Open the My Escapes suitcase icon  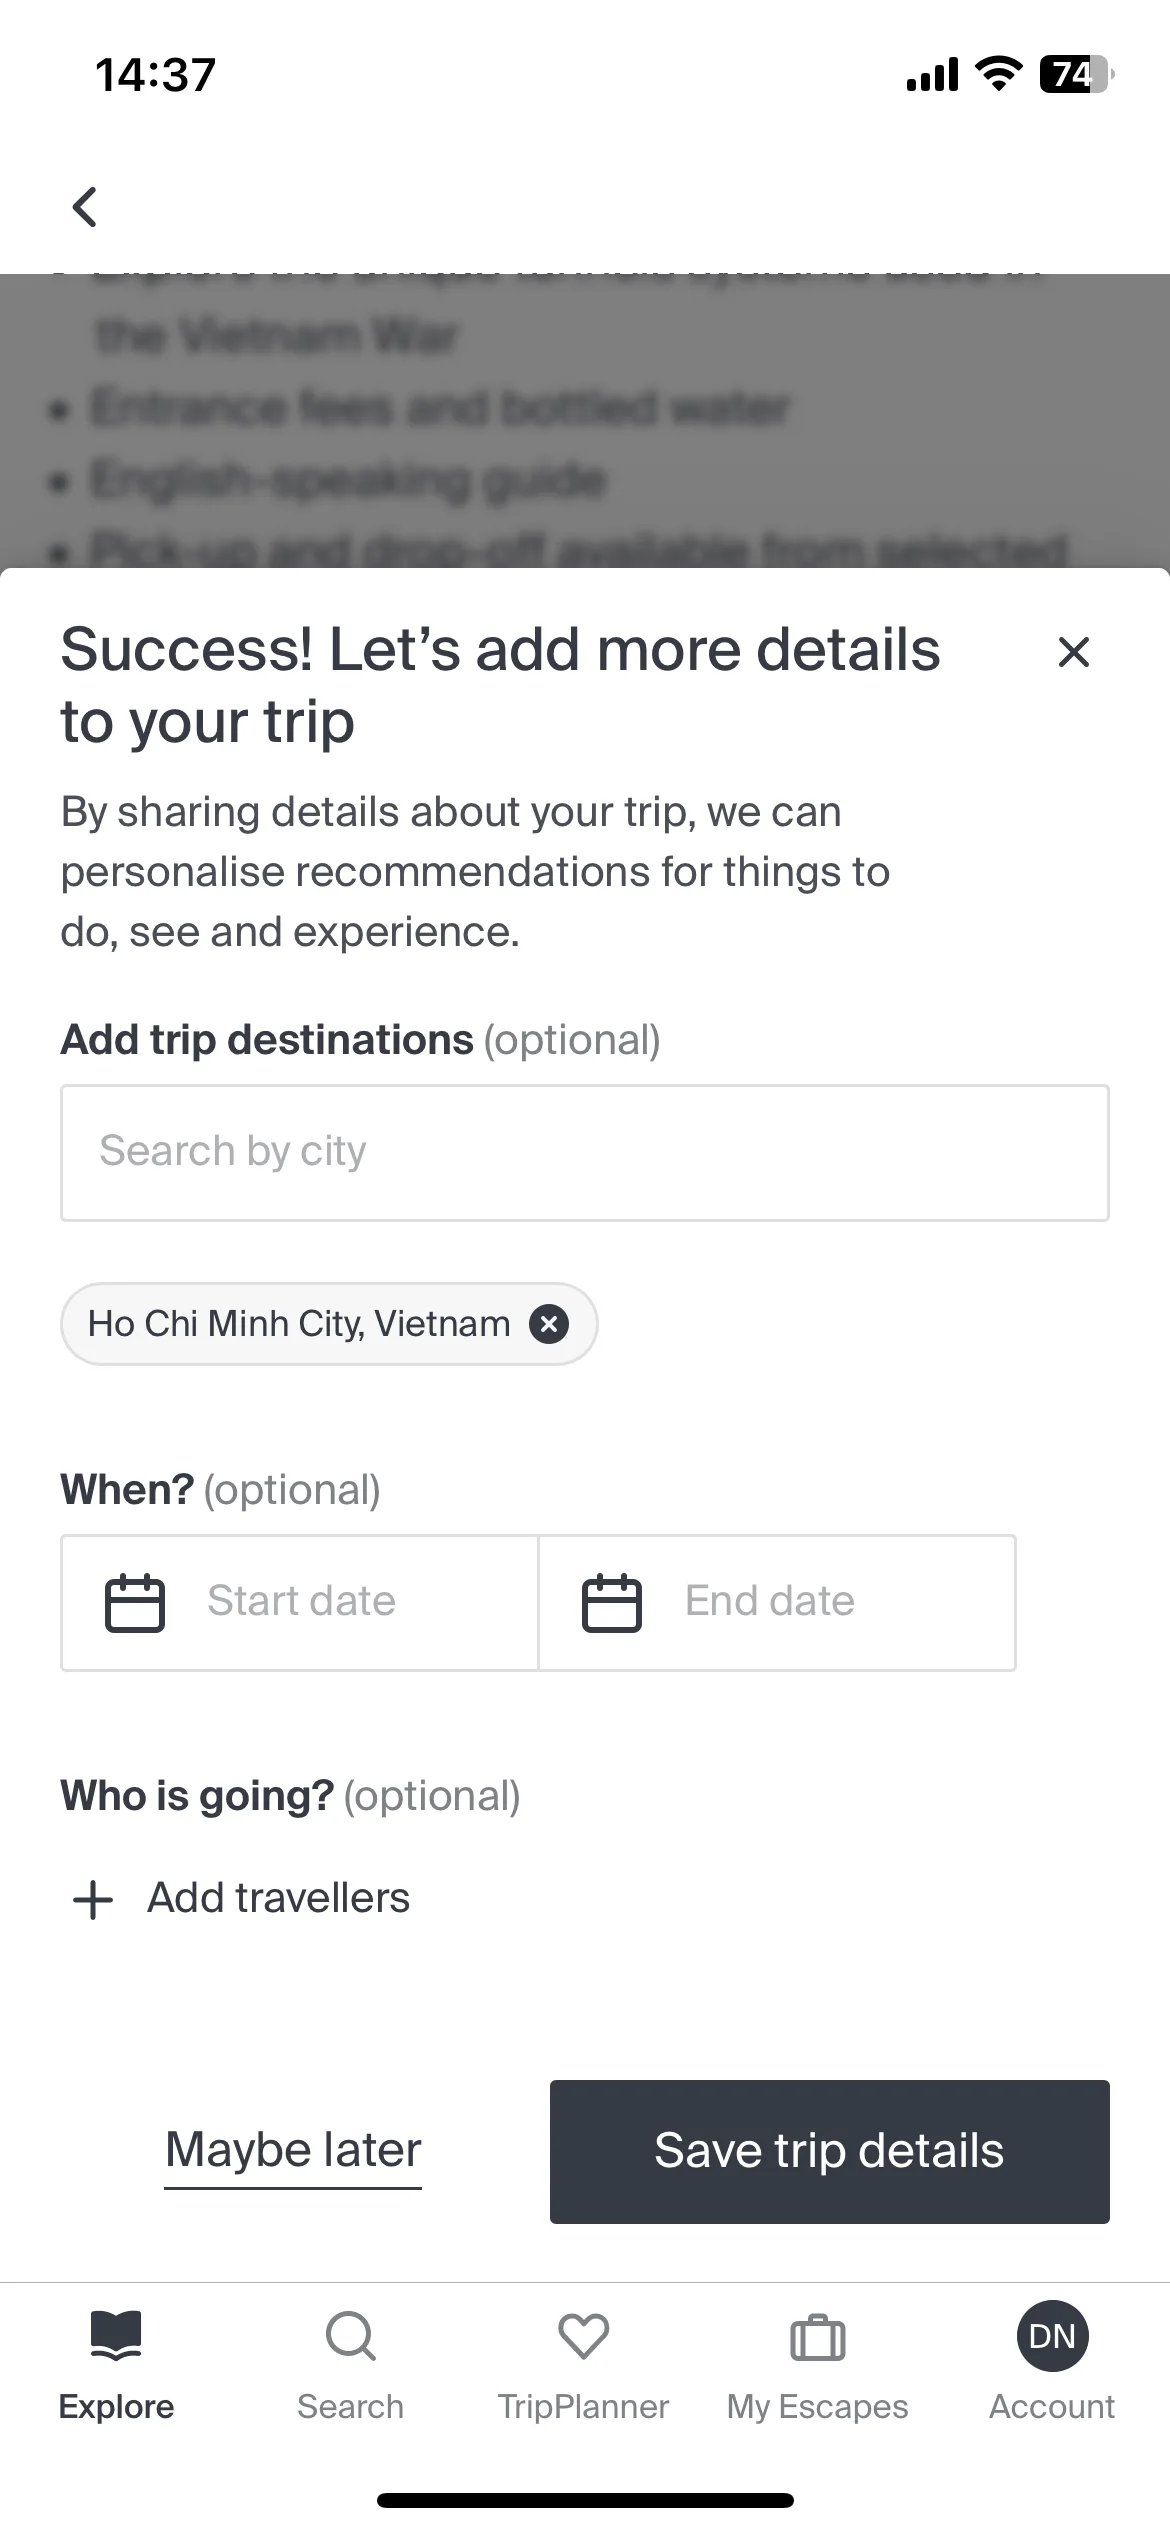818,2337
